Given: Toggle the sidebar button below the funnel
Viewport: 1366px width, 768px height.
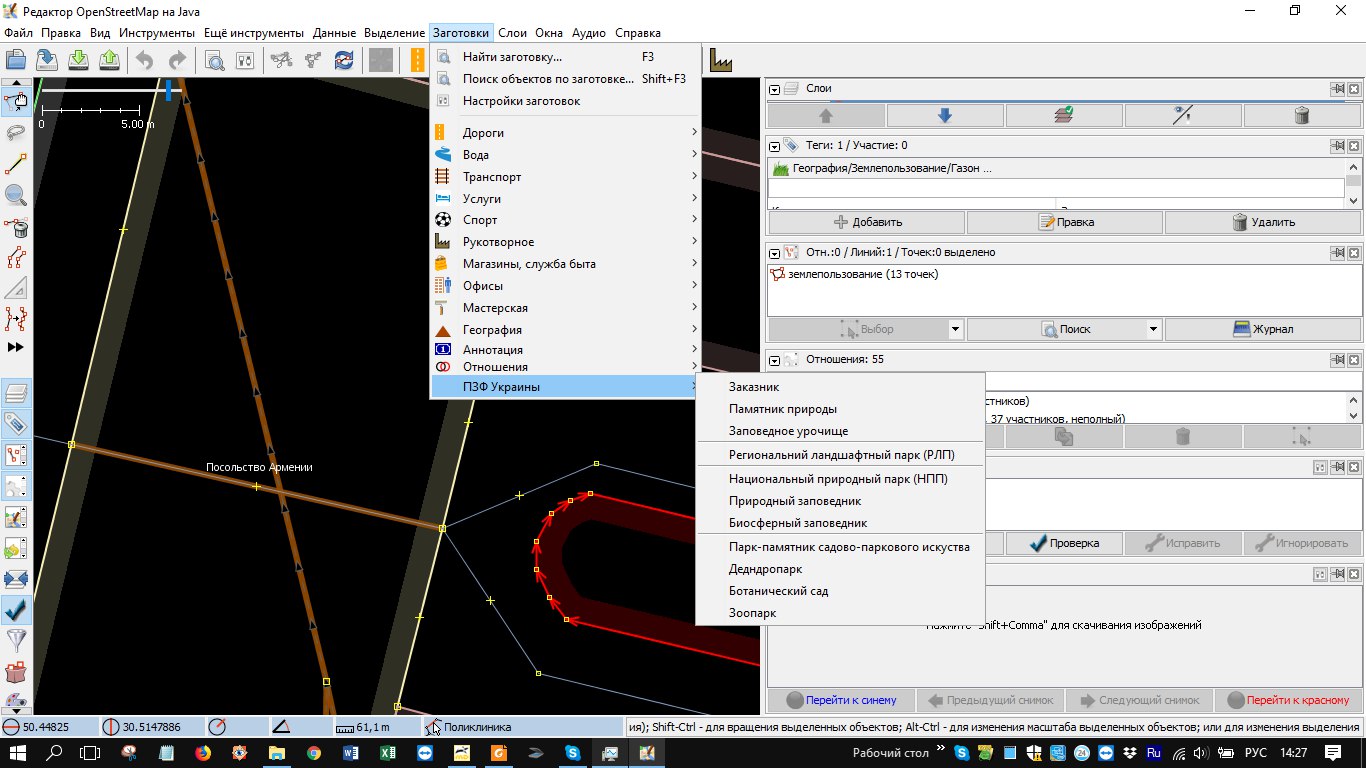Looking at the screenshot, I should click(16, 672).
